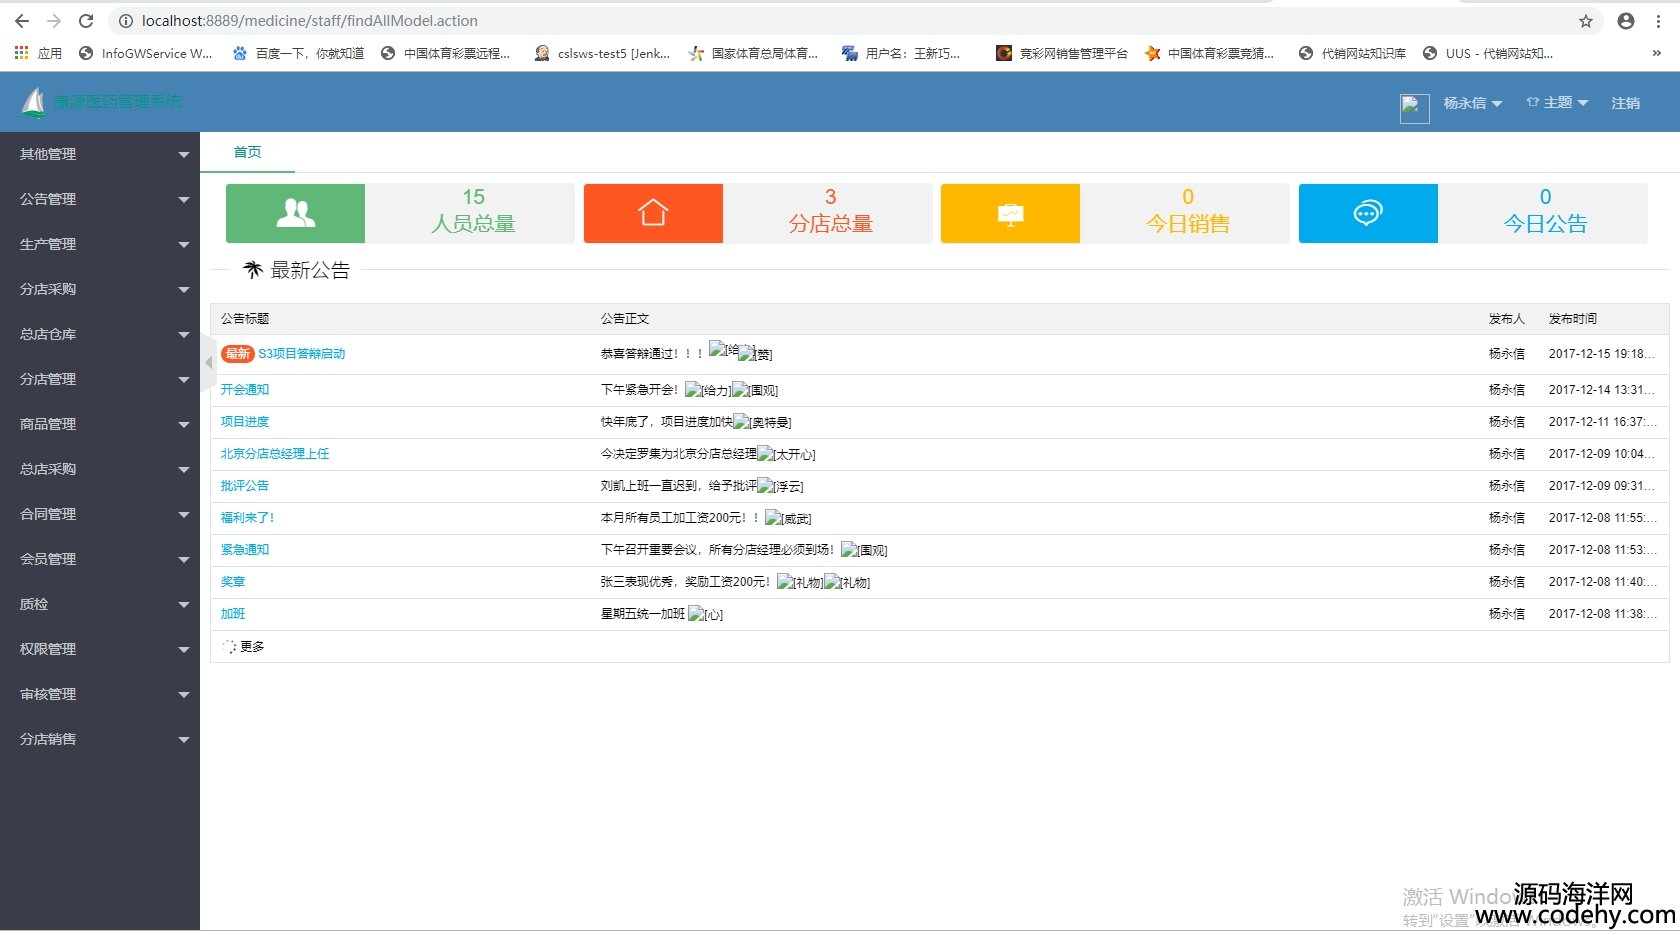Click the yellow today's sales presentation icon
The image size is (1680, 935).
(x=1010, y=213)
